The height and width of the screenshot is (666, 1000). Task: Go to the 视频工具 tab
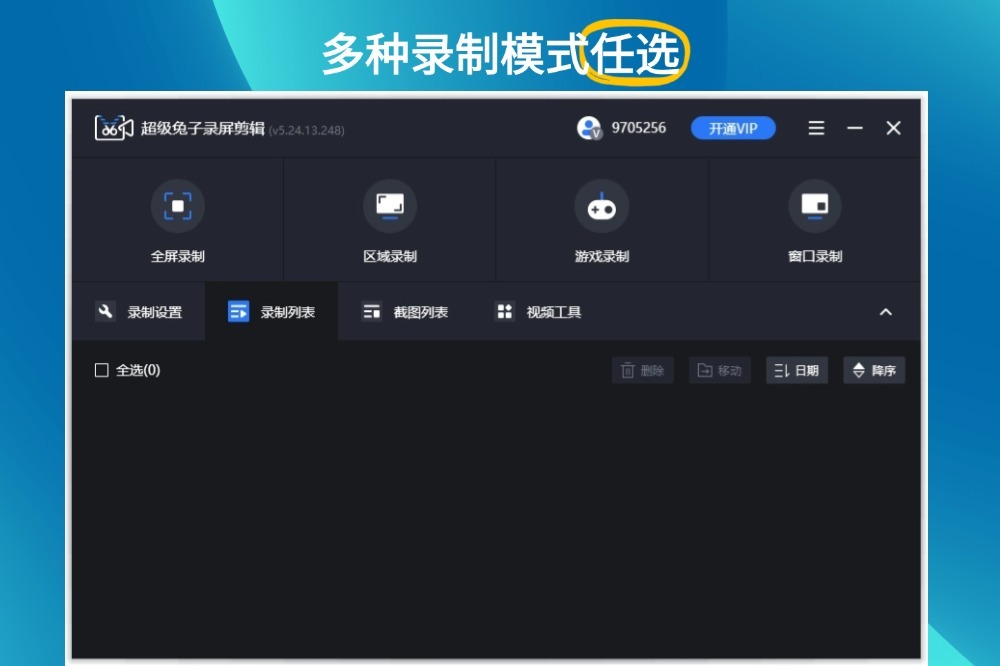[538, 312]
